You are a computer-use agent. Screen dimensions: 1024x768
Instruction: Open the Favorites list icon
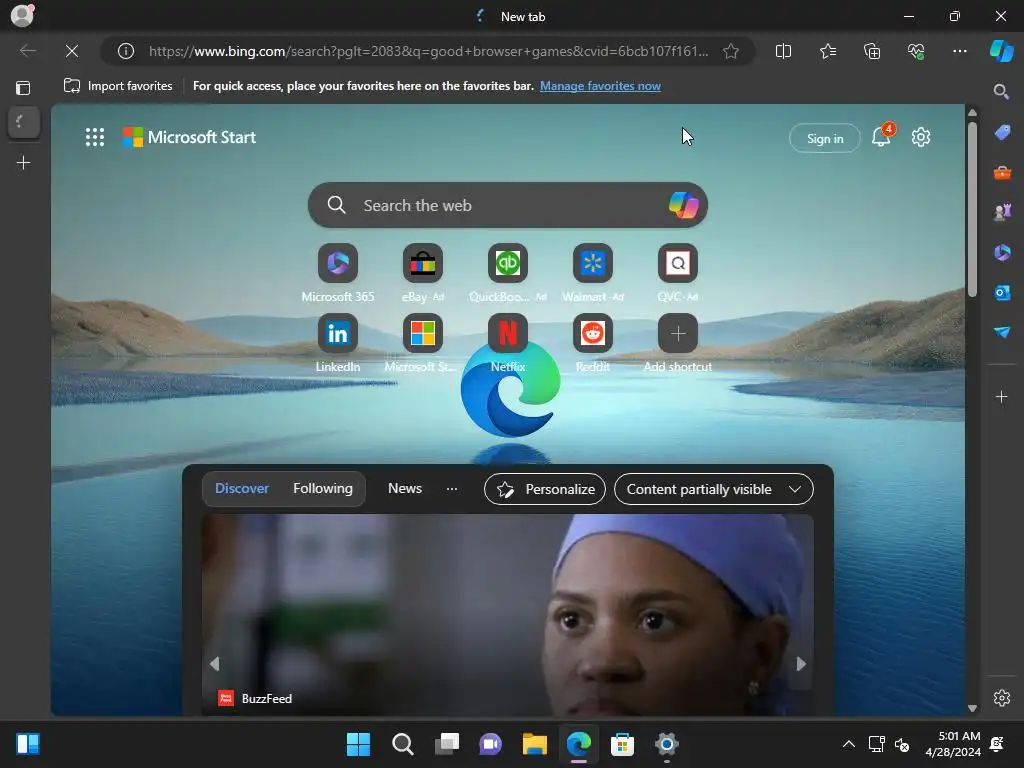click(x=827, y=51)
